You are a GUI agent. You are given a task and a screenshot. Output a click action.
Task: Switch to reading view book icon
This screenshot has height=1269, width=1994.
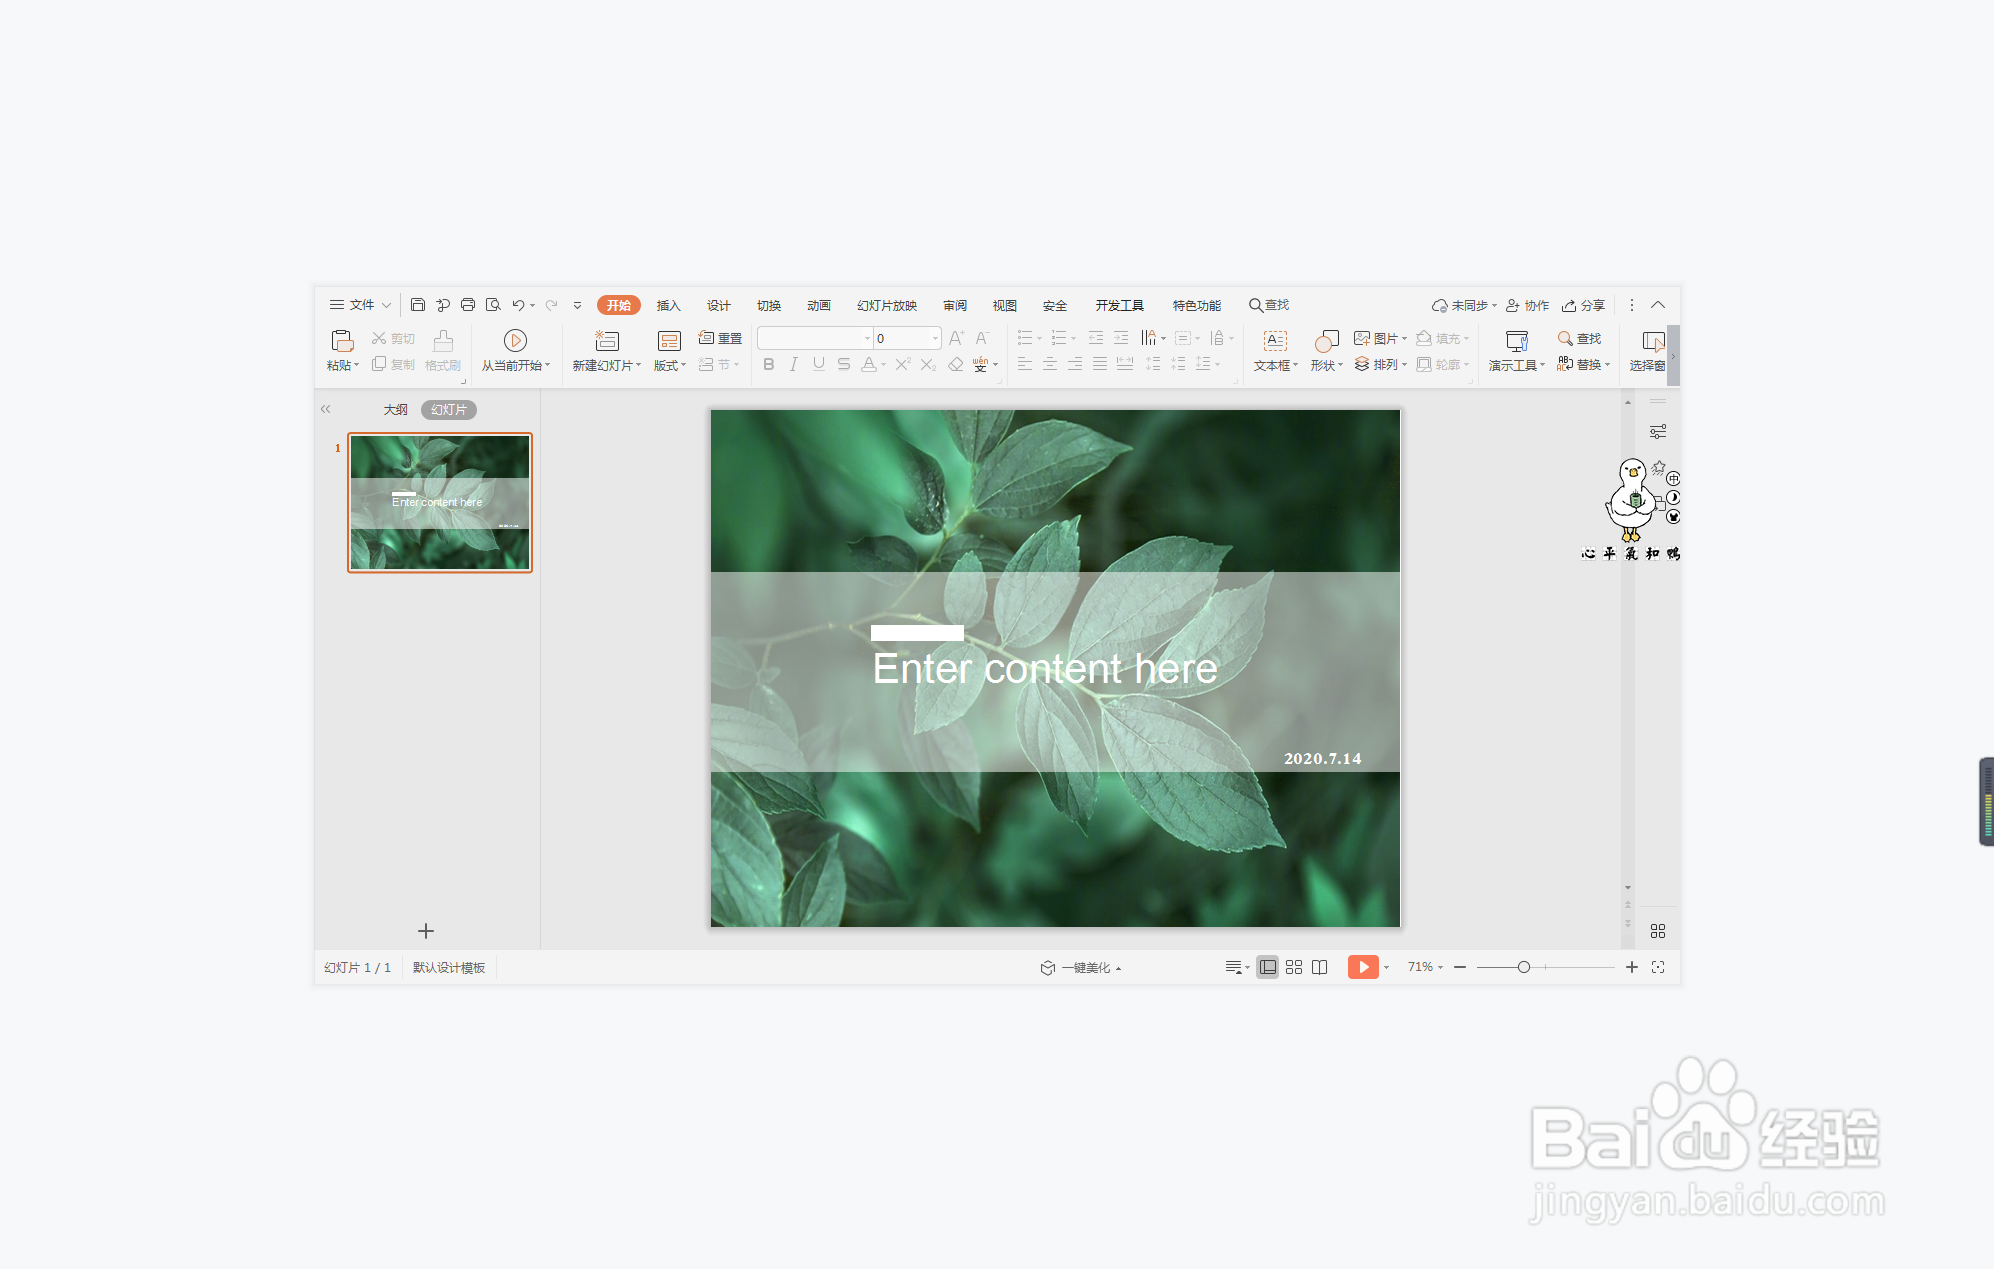(x=1320, y=967)
